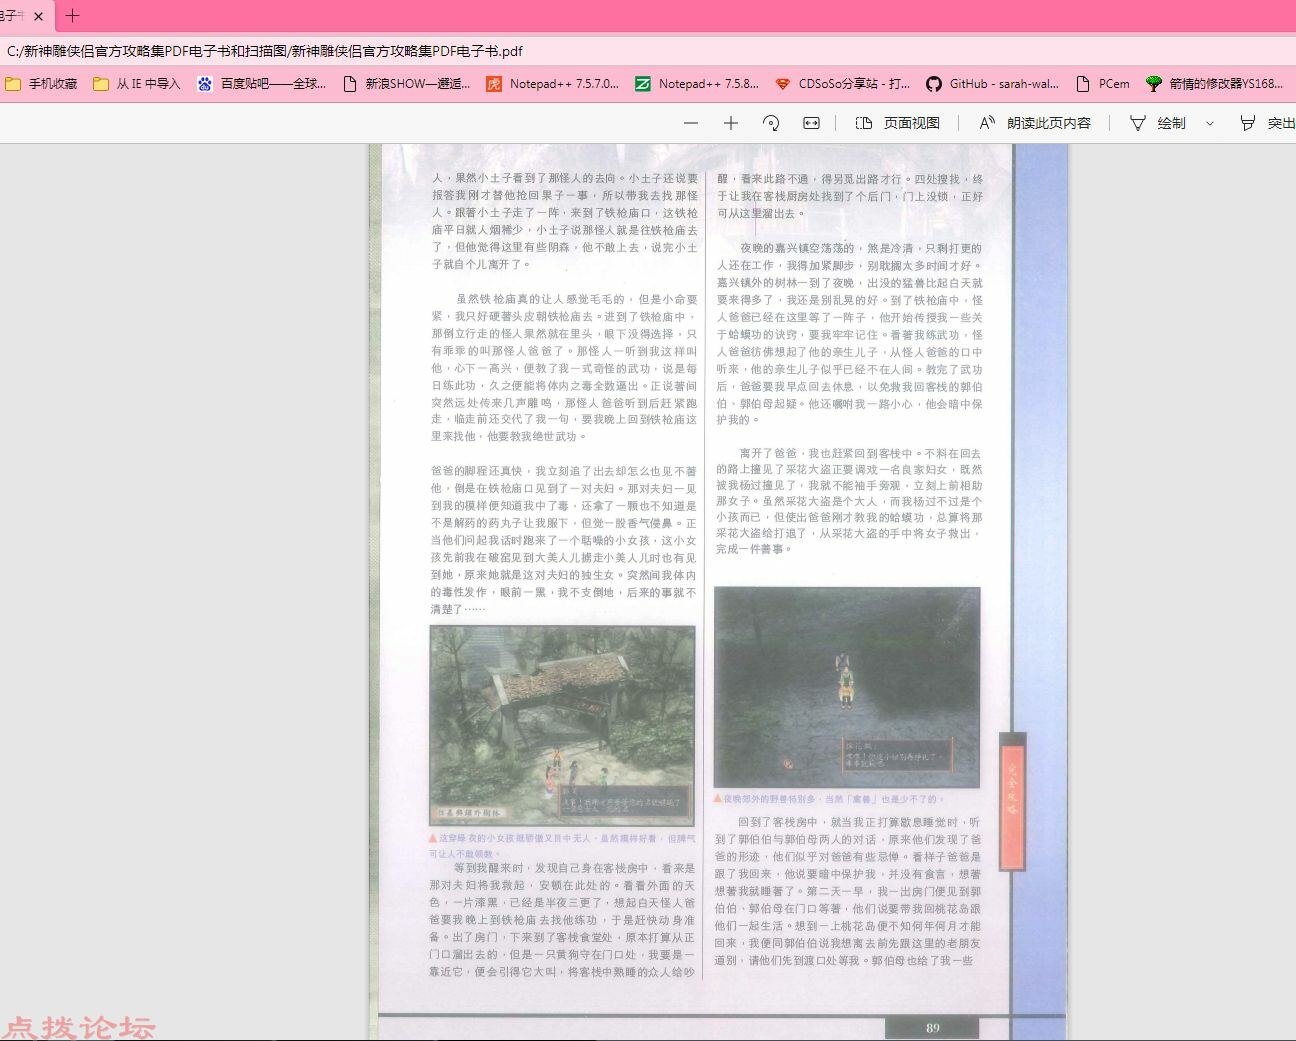1296x1041 pixels.
Task: Open the PCem bookmark
Action: click(1102, 84)
